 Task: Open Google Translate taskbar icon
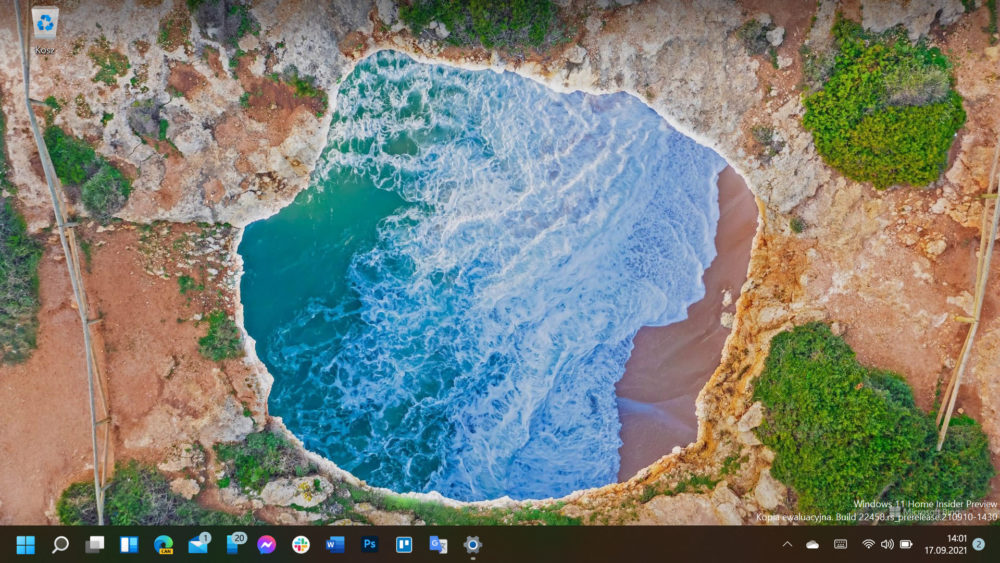pos(438,545)
